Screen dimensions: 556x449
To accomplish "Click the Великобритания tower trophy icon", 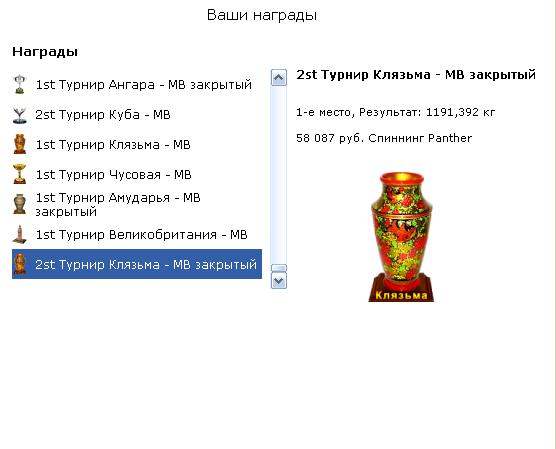I will 20,234.
